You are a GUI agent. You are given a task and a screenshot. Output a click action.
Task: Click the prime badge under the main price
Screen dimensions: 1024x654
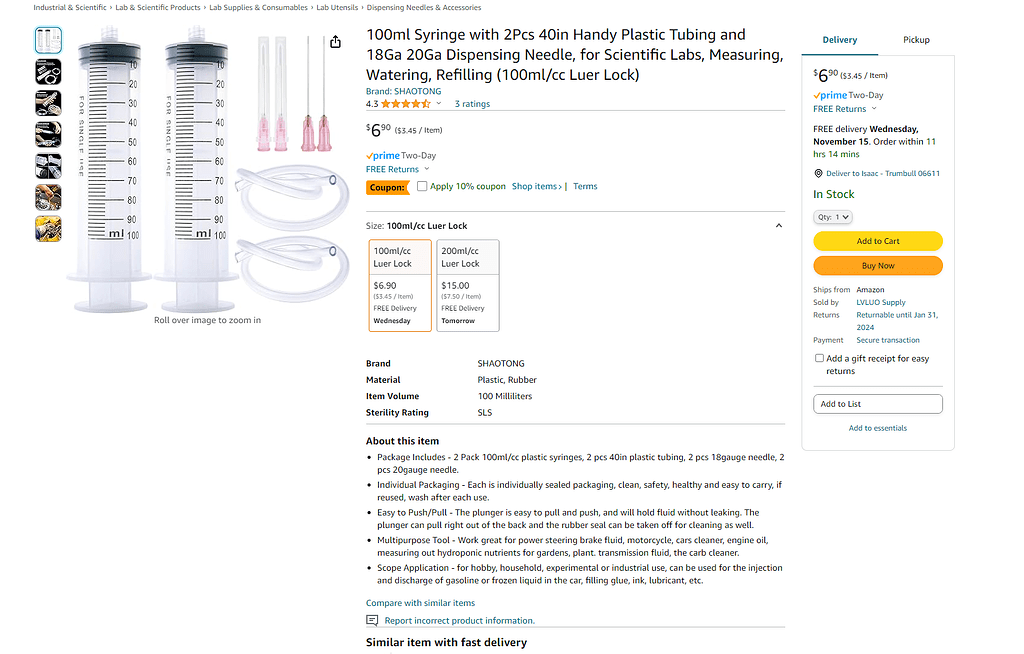(x=381, y=156)
